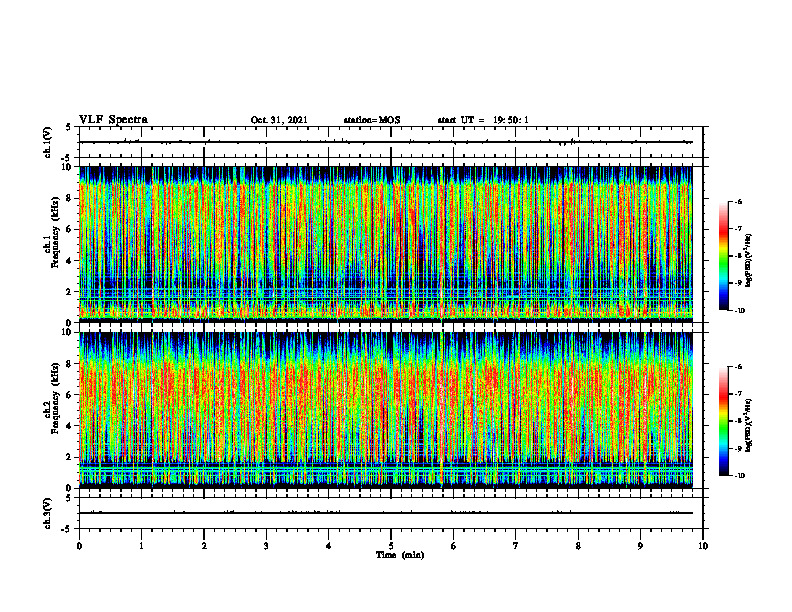Click the "10" tick on the time axis

[703, 546]
